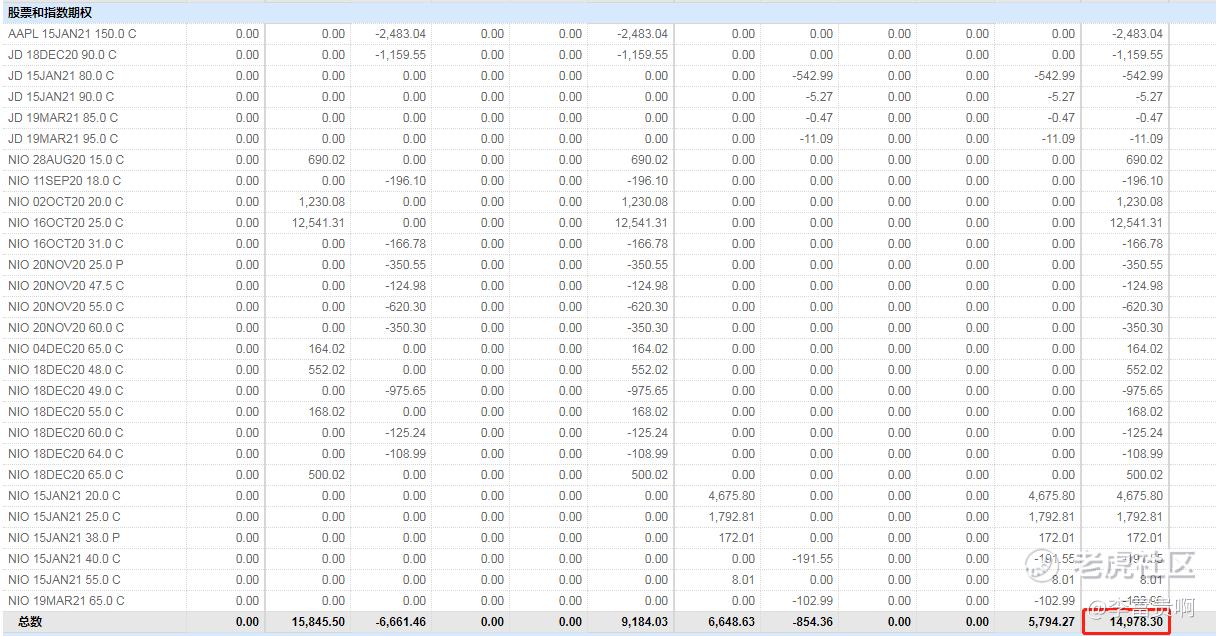Click the JD 19MAR21 95.0 C contract name

63,139
